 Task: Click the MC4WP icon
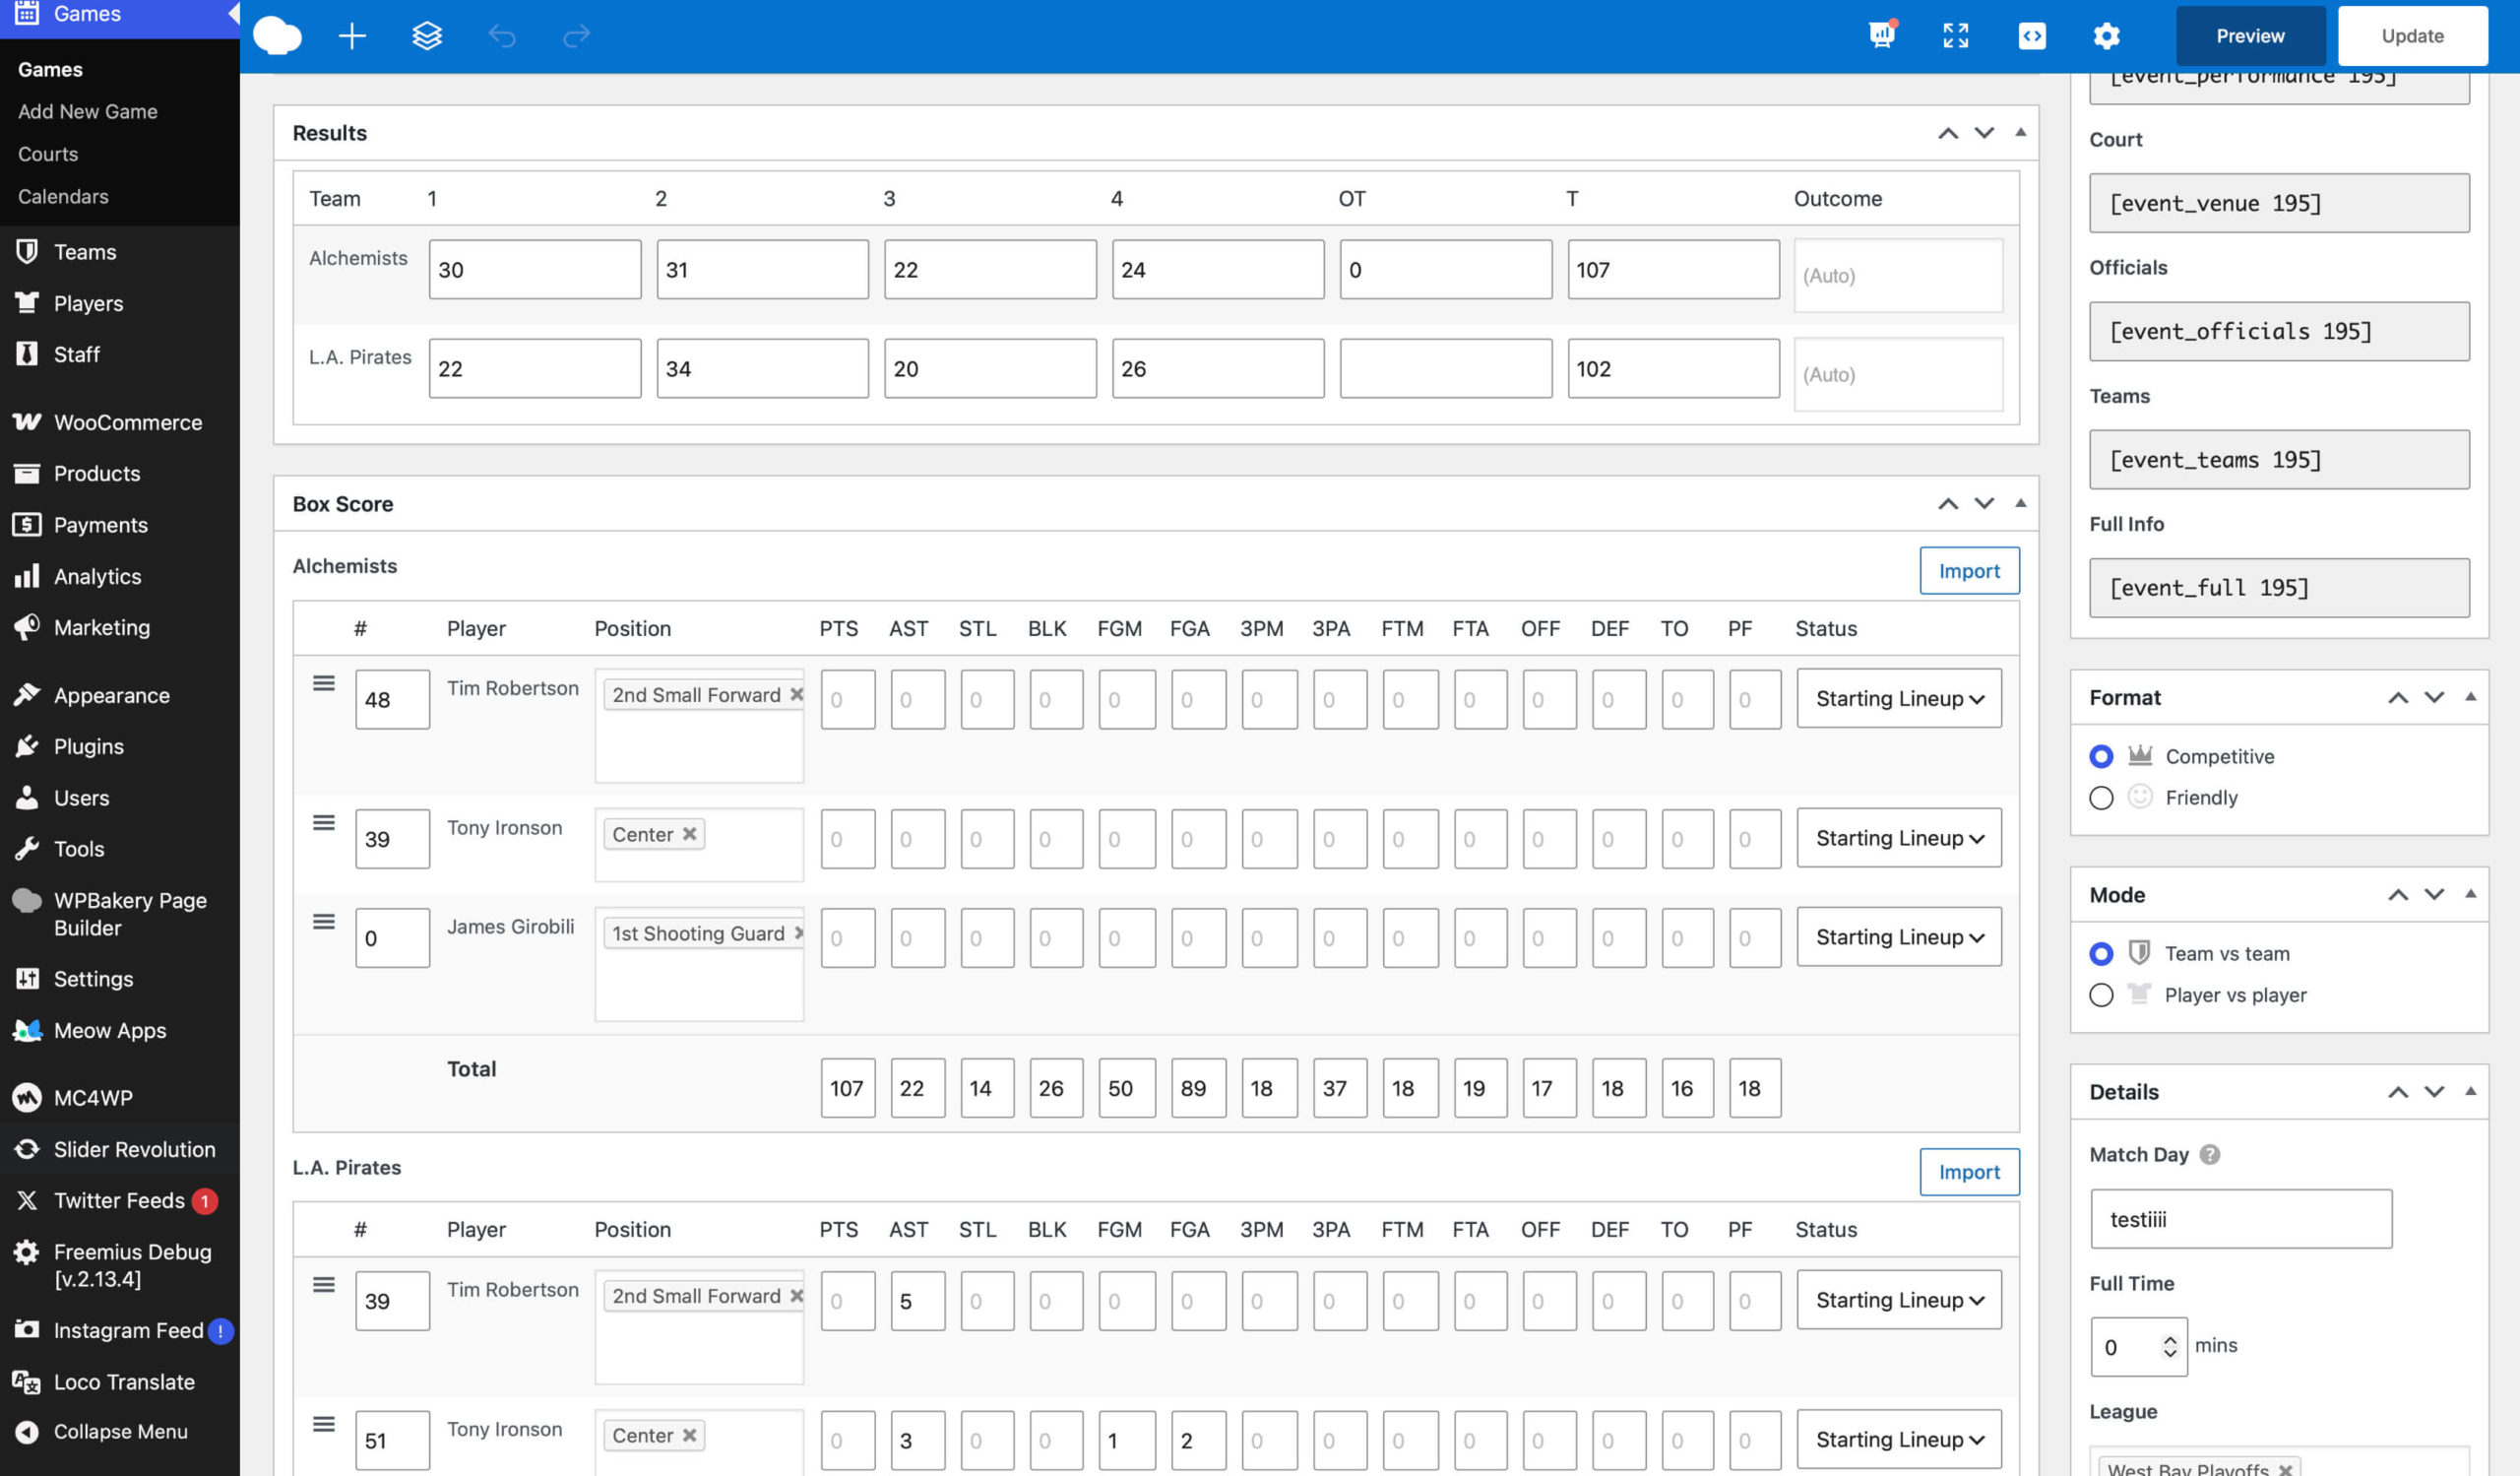(27, 1097)
